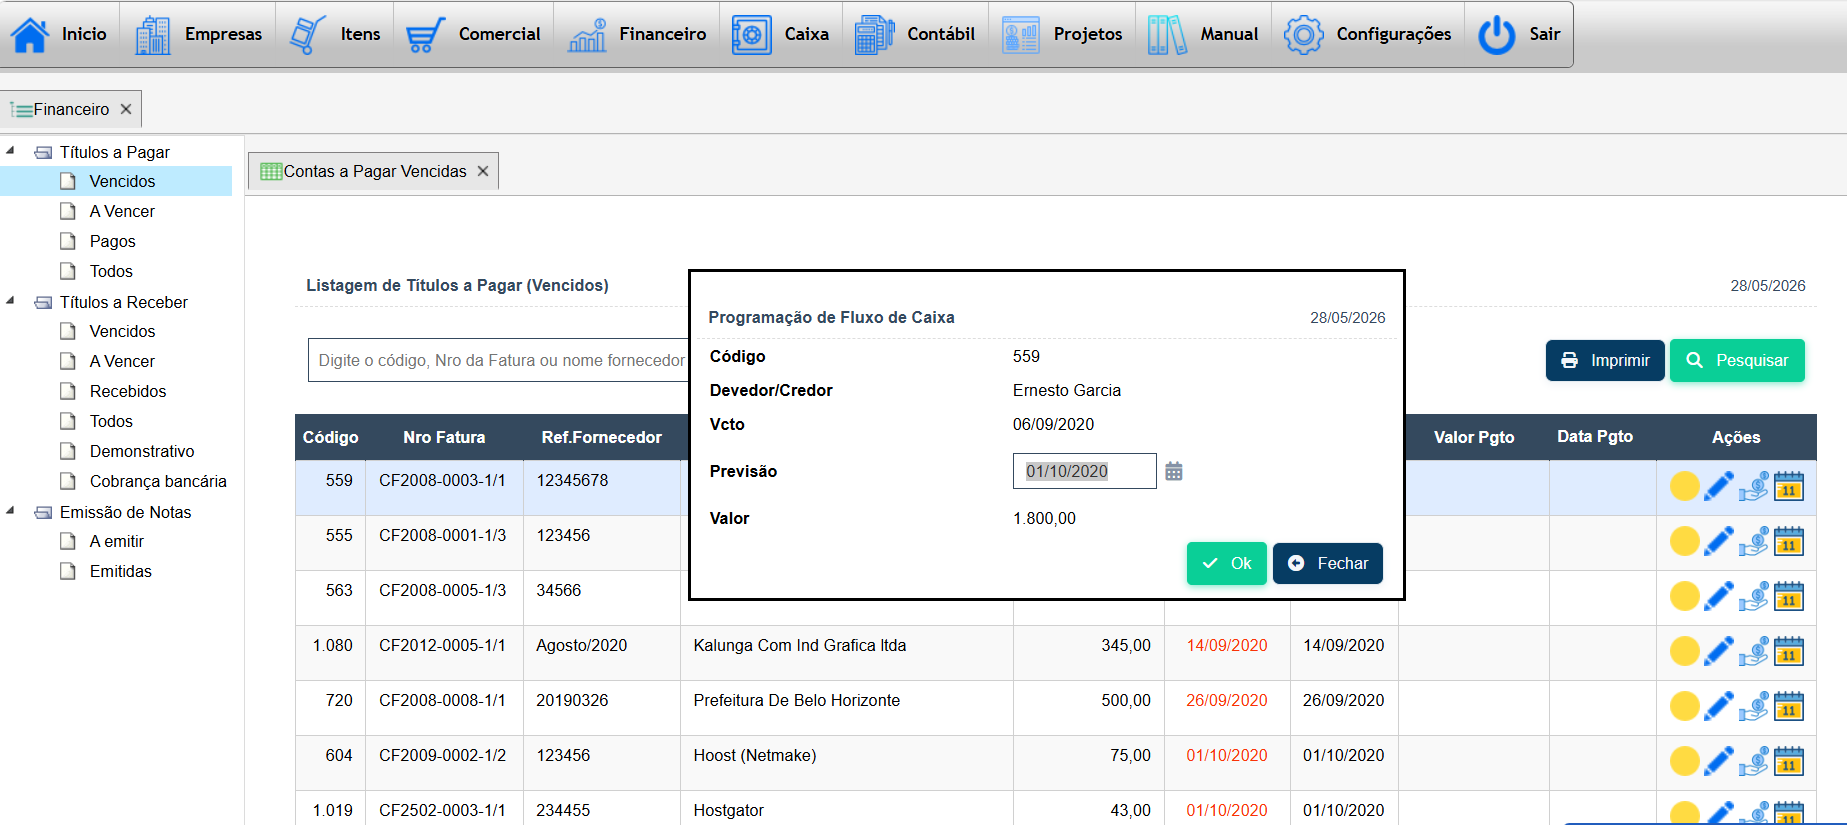
Task: Click the pencil edit icon in Kalunga row
Action: tap(1719, 652)
